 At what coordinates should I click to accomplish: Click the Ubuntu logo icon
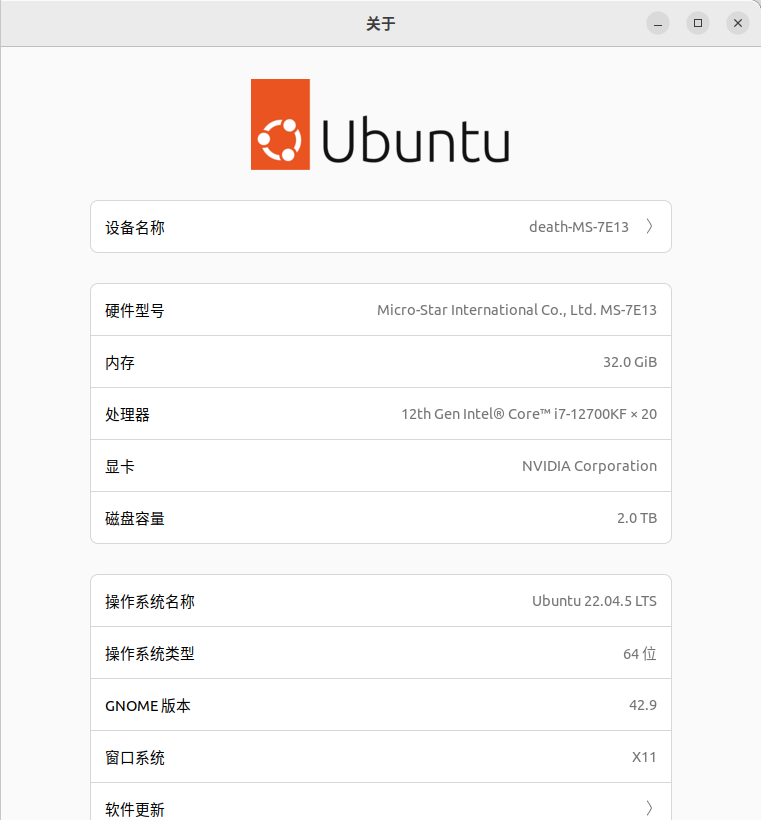[x=280, y=124]
